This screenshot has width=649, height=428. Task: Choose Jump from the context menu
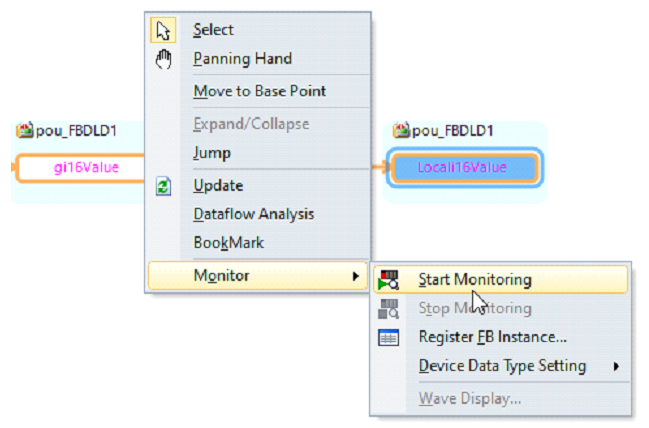(x=212, y=153)
